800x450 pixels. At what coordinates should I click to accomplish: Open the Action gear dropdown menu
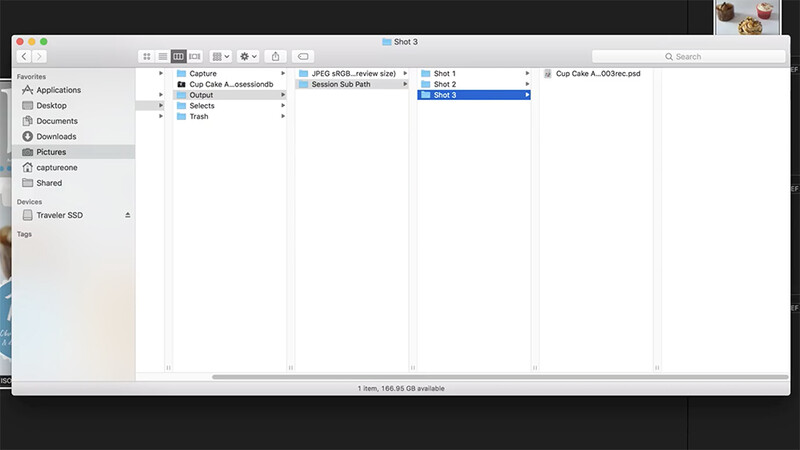[248, 57]
